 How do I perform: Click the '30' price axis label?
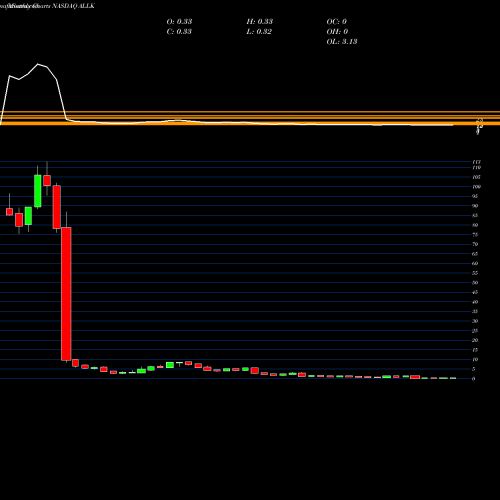point(475,321)
